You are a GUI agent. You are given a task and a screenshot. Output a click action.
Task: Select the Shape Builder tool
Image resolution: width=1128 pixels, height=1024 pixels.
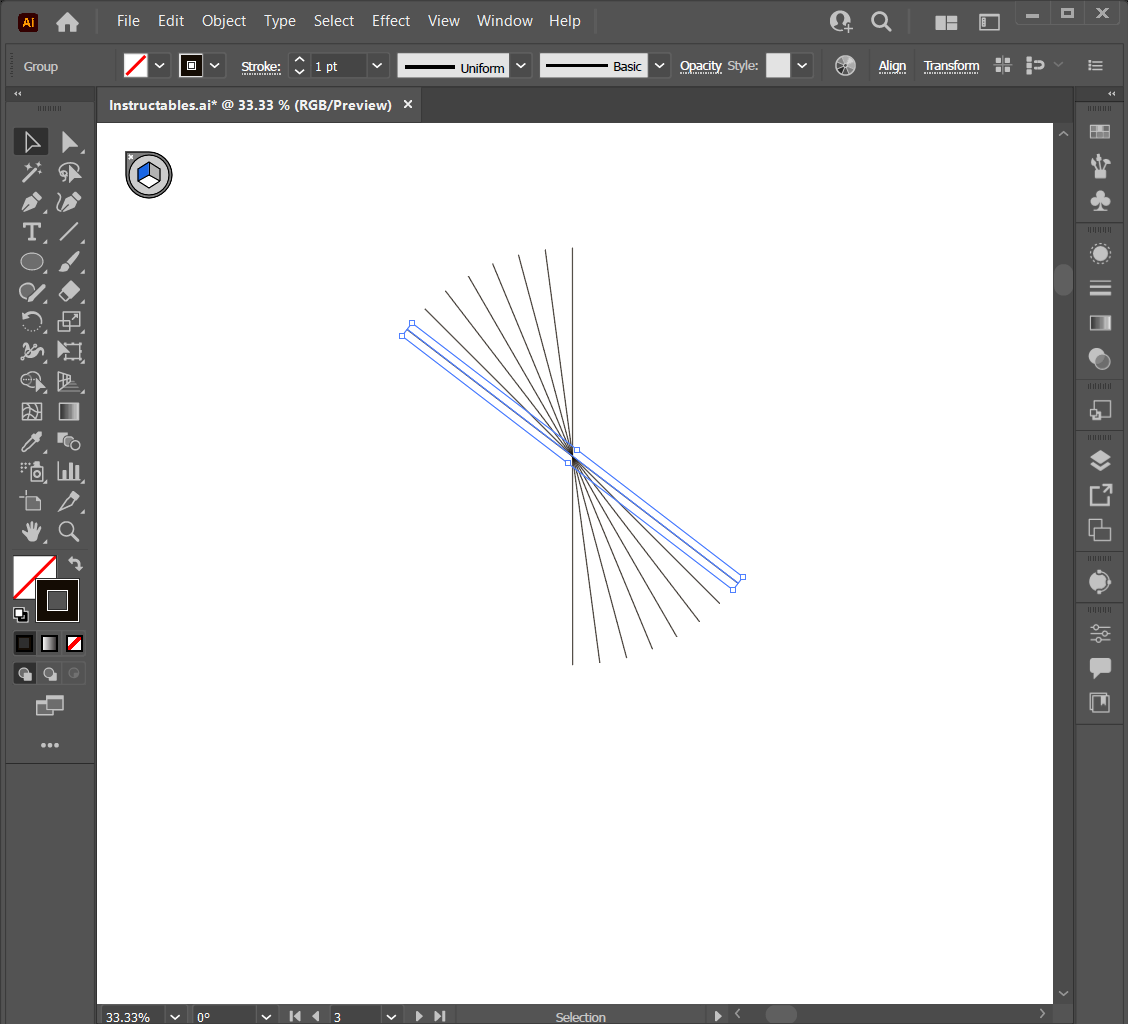(31, 381)
